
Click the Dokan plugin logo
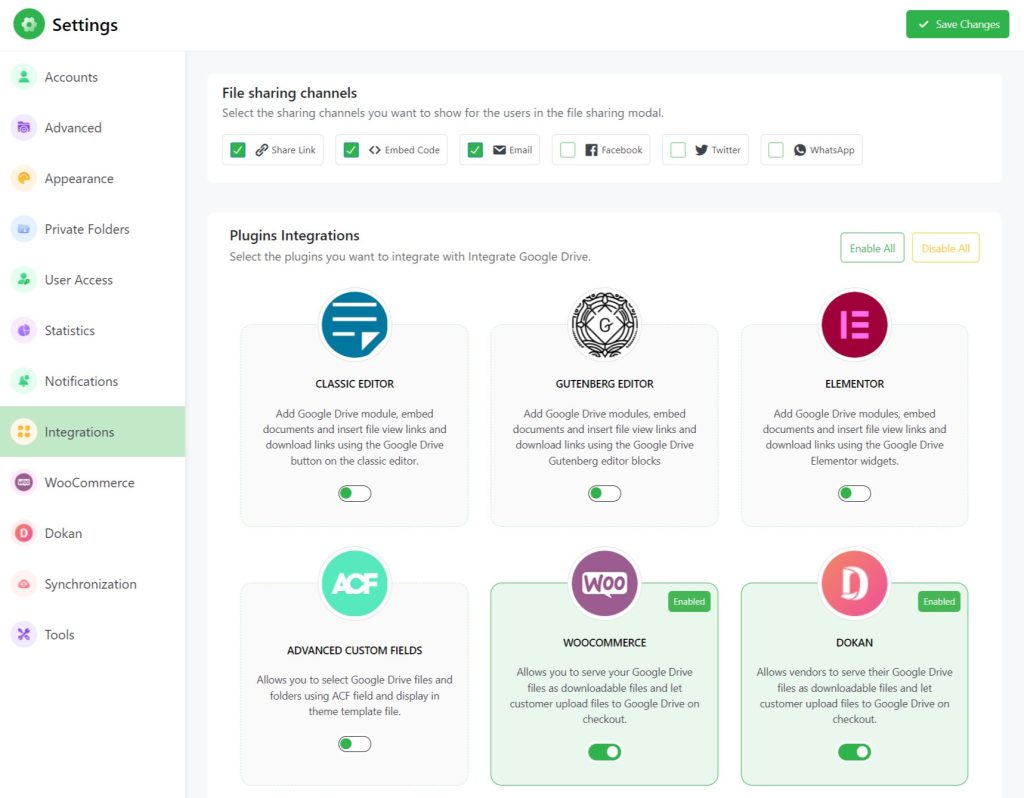coord(854,583)
